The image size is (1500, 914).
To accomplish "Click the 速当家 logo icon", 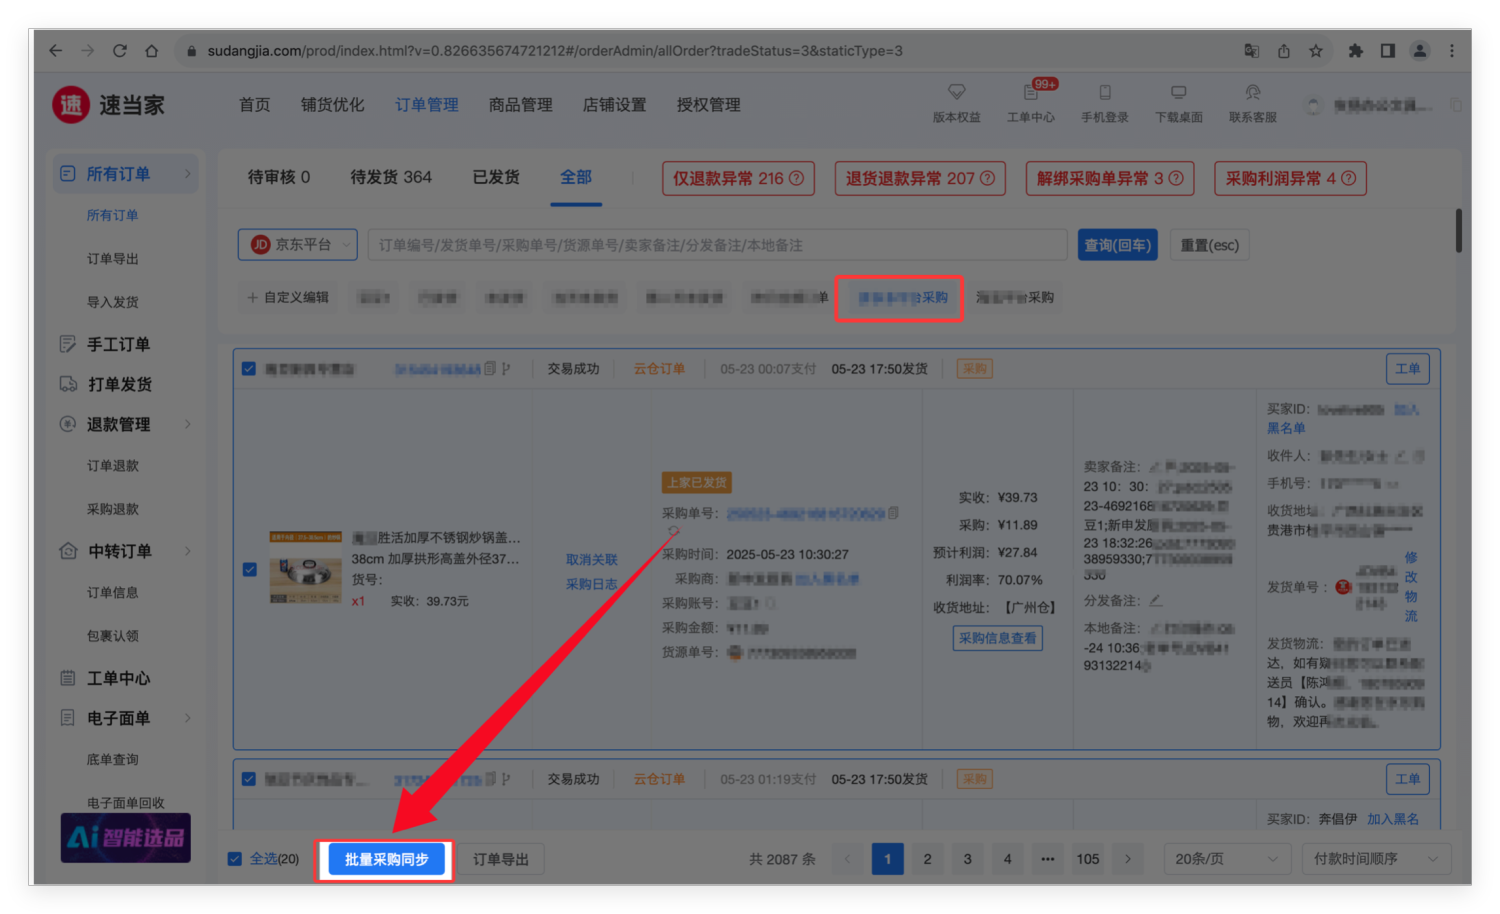I will point(71,105).
